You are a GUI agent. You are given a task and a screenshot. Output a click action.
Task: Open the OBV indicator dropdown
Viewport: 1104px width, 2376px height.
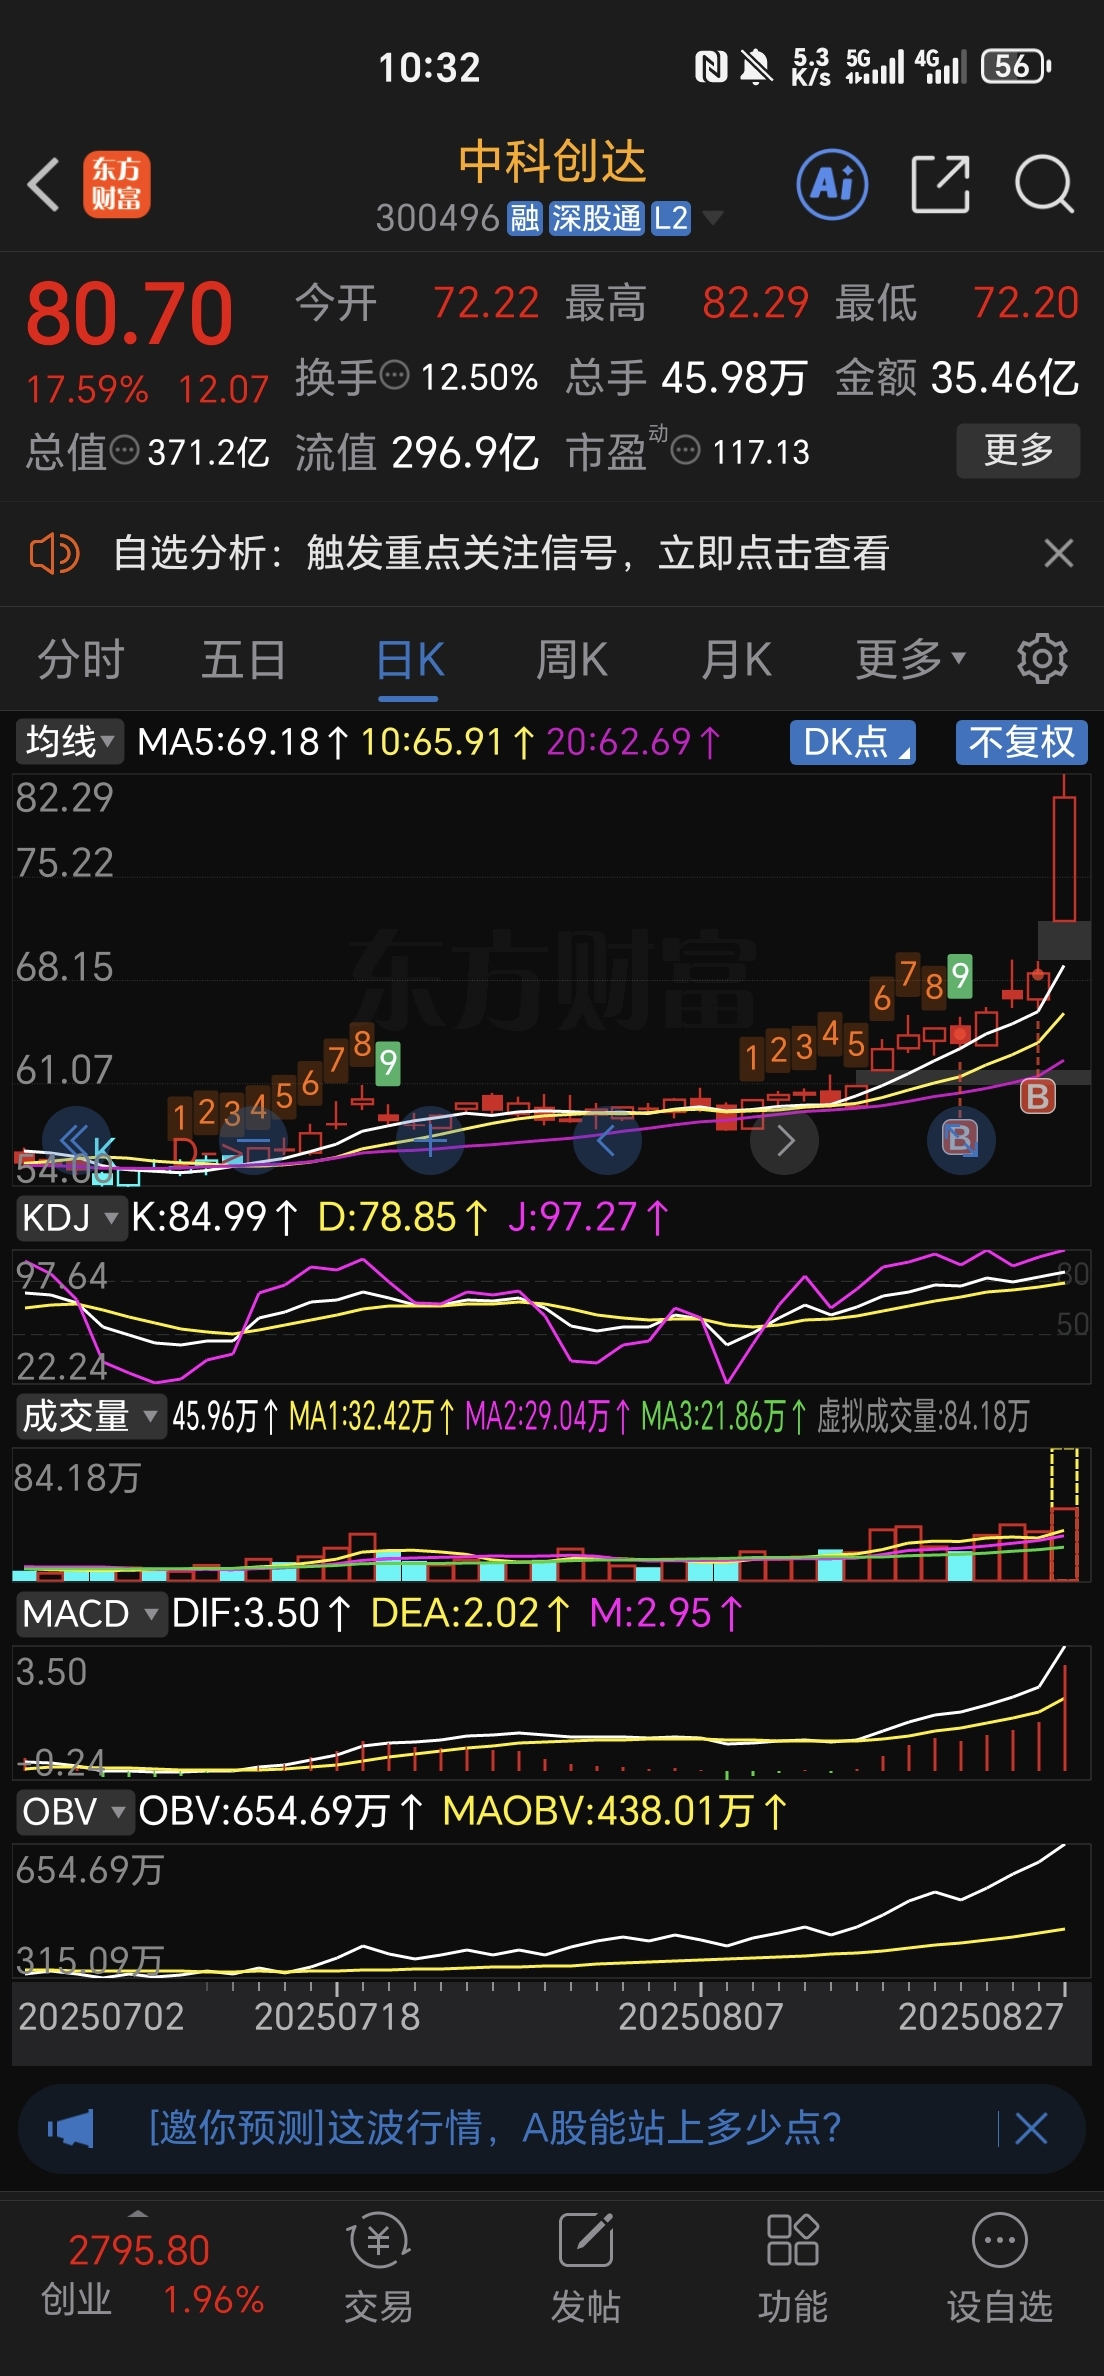pyautogui.click(x=75, y=1812)
